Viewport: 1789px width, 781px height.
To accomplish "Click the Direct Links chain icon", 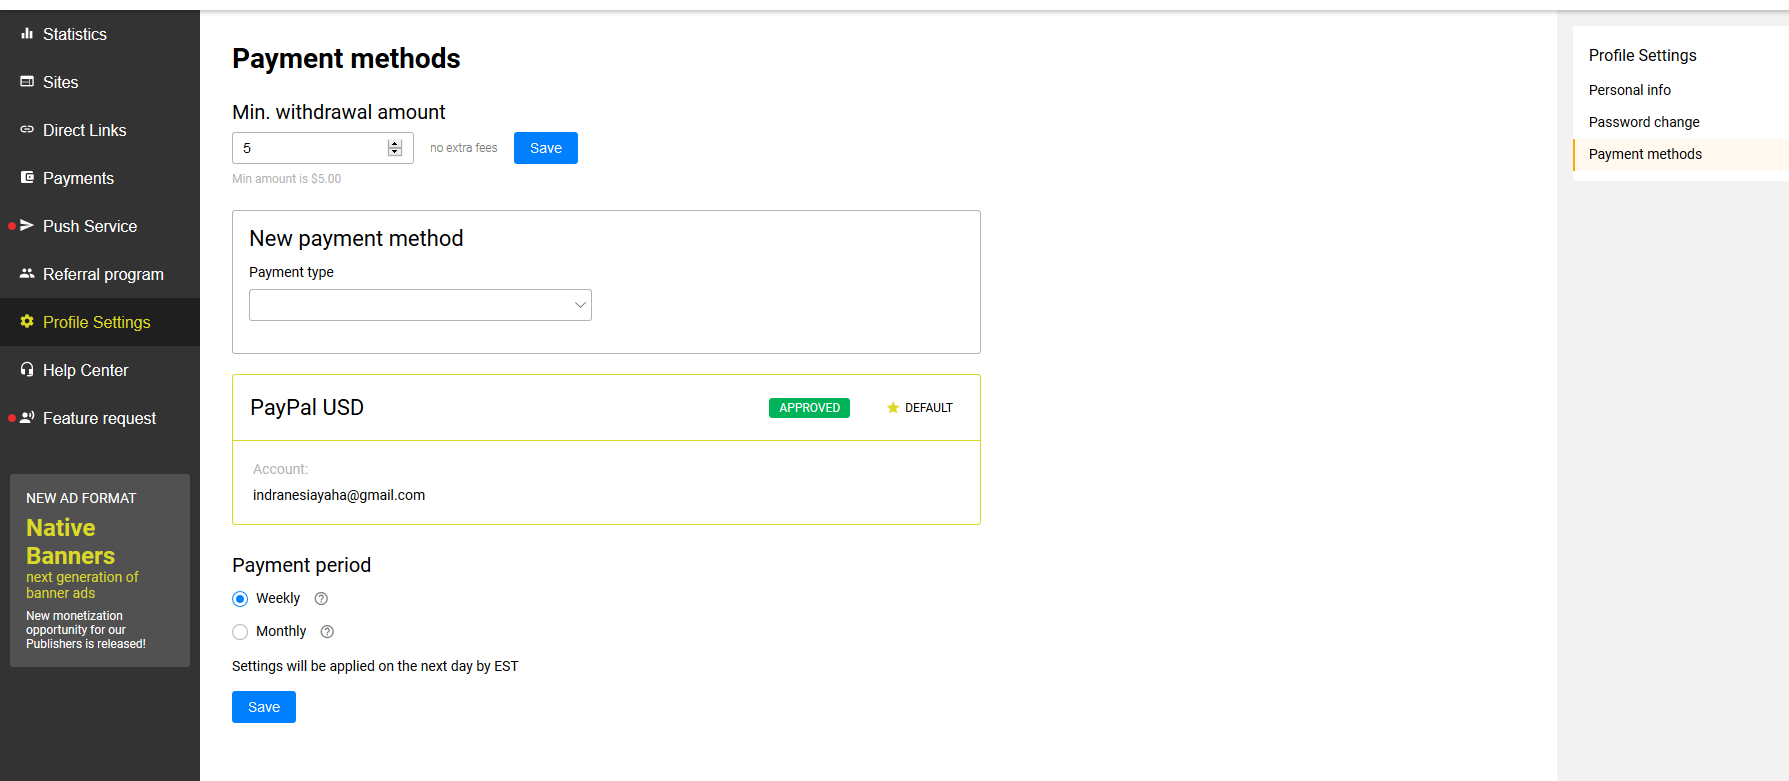I will 27,129.
